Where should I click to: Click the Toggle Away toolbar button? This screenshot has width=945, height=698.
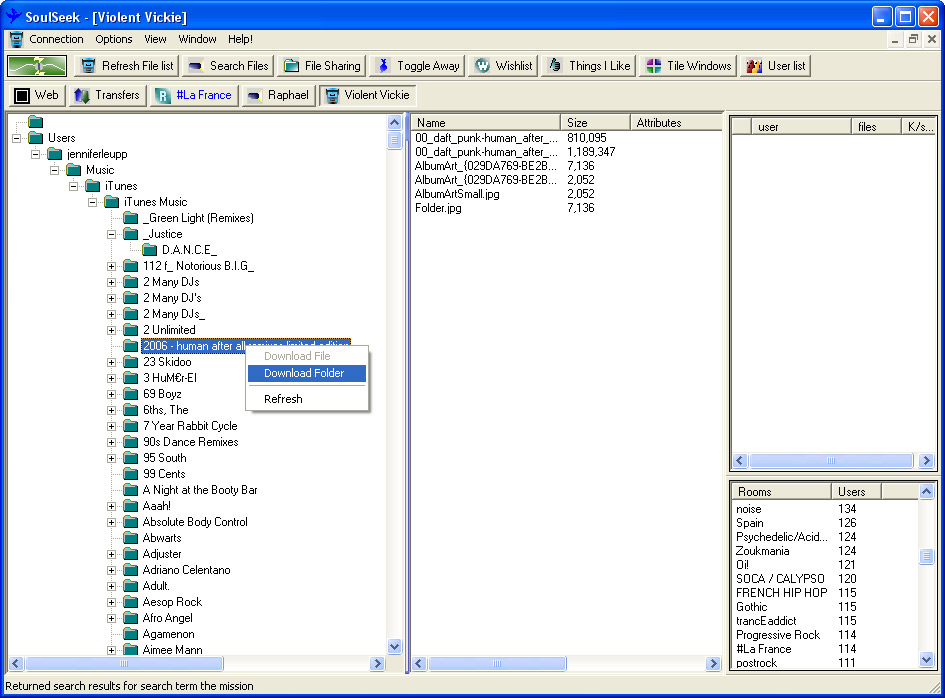(x=417, y=66)
